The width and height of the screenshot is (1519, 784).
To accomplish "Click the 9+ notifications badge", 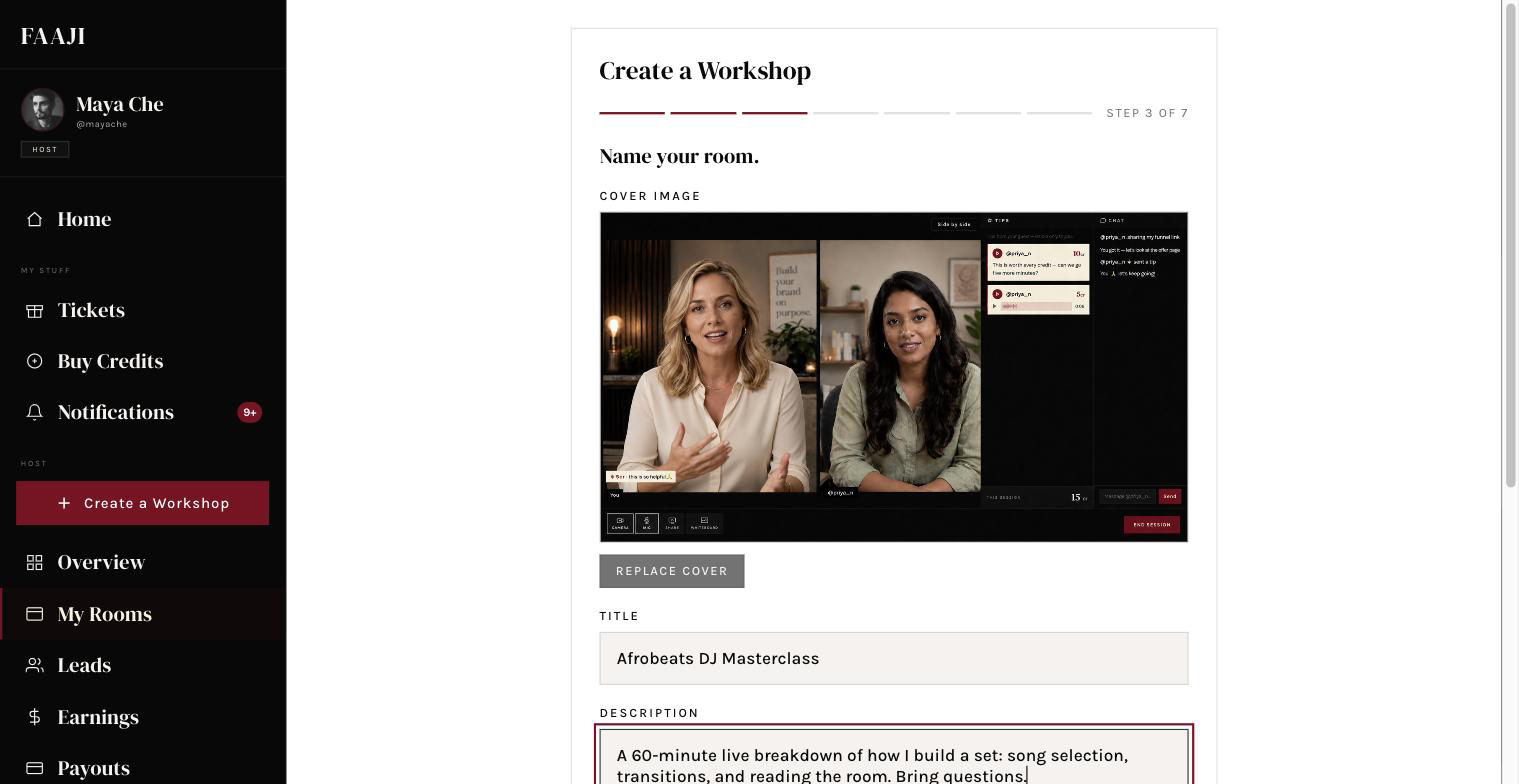I will (249, 412).
